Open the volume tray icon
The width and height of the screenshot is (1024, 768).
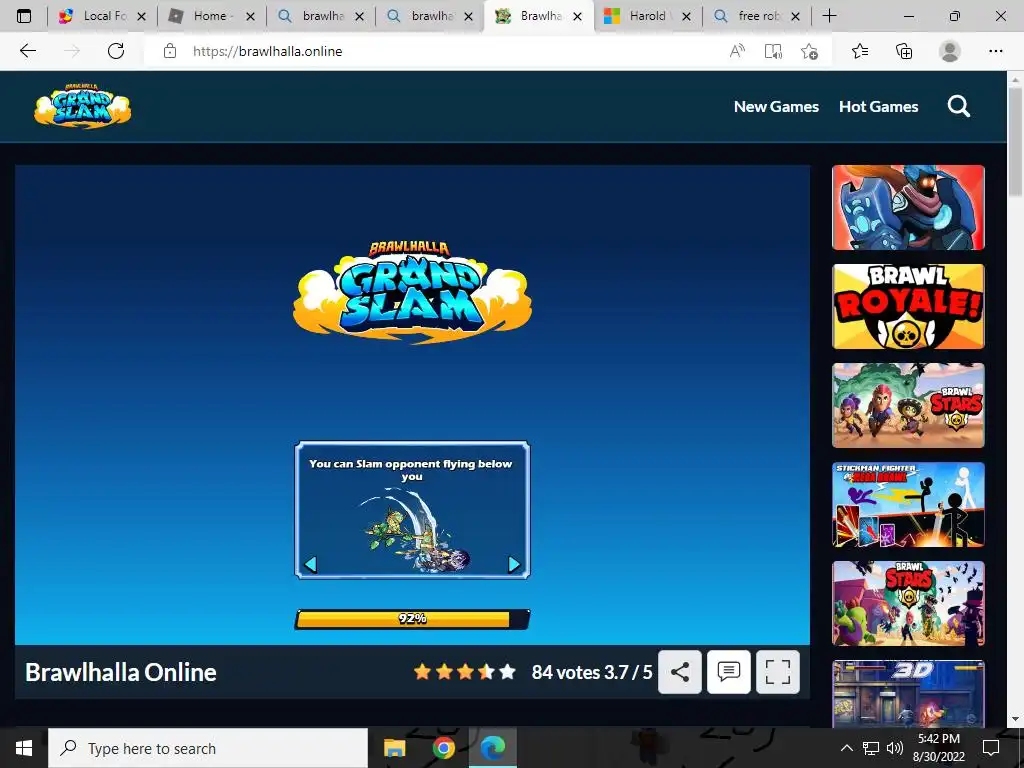click(895, 748)
